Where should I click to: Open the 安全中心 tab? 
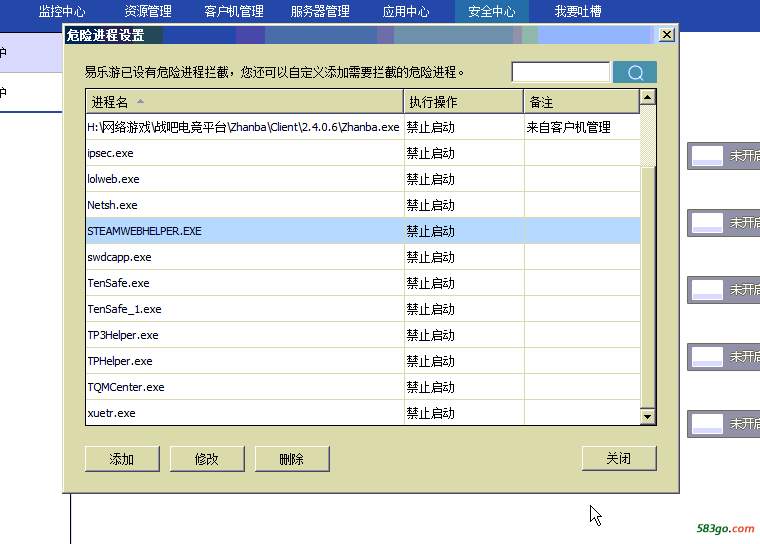[x=491, y=12]
